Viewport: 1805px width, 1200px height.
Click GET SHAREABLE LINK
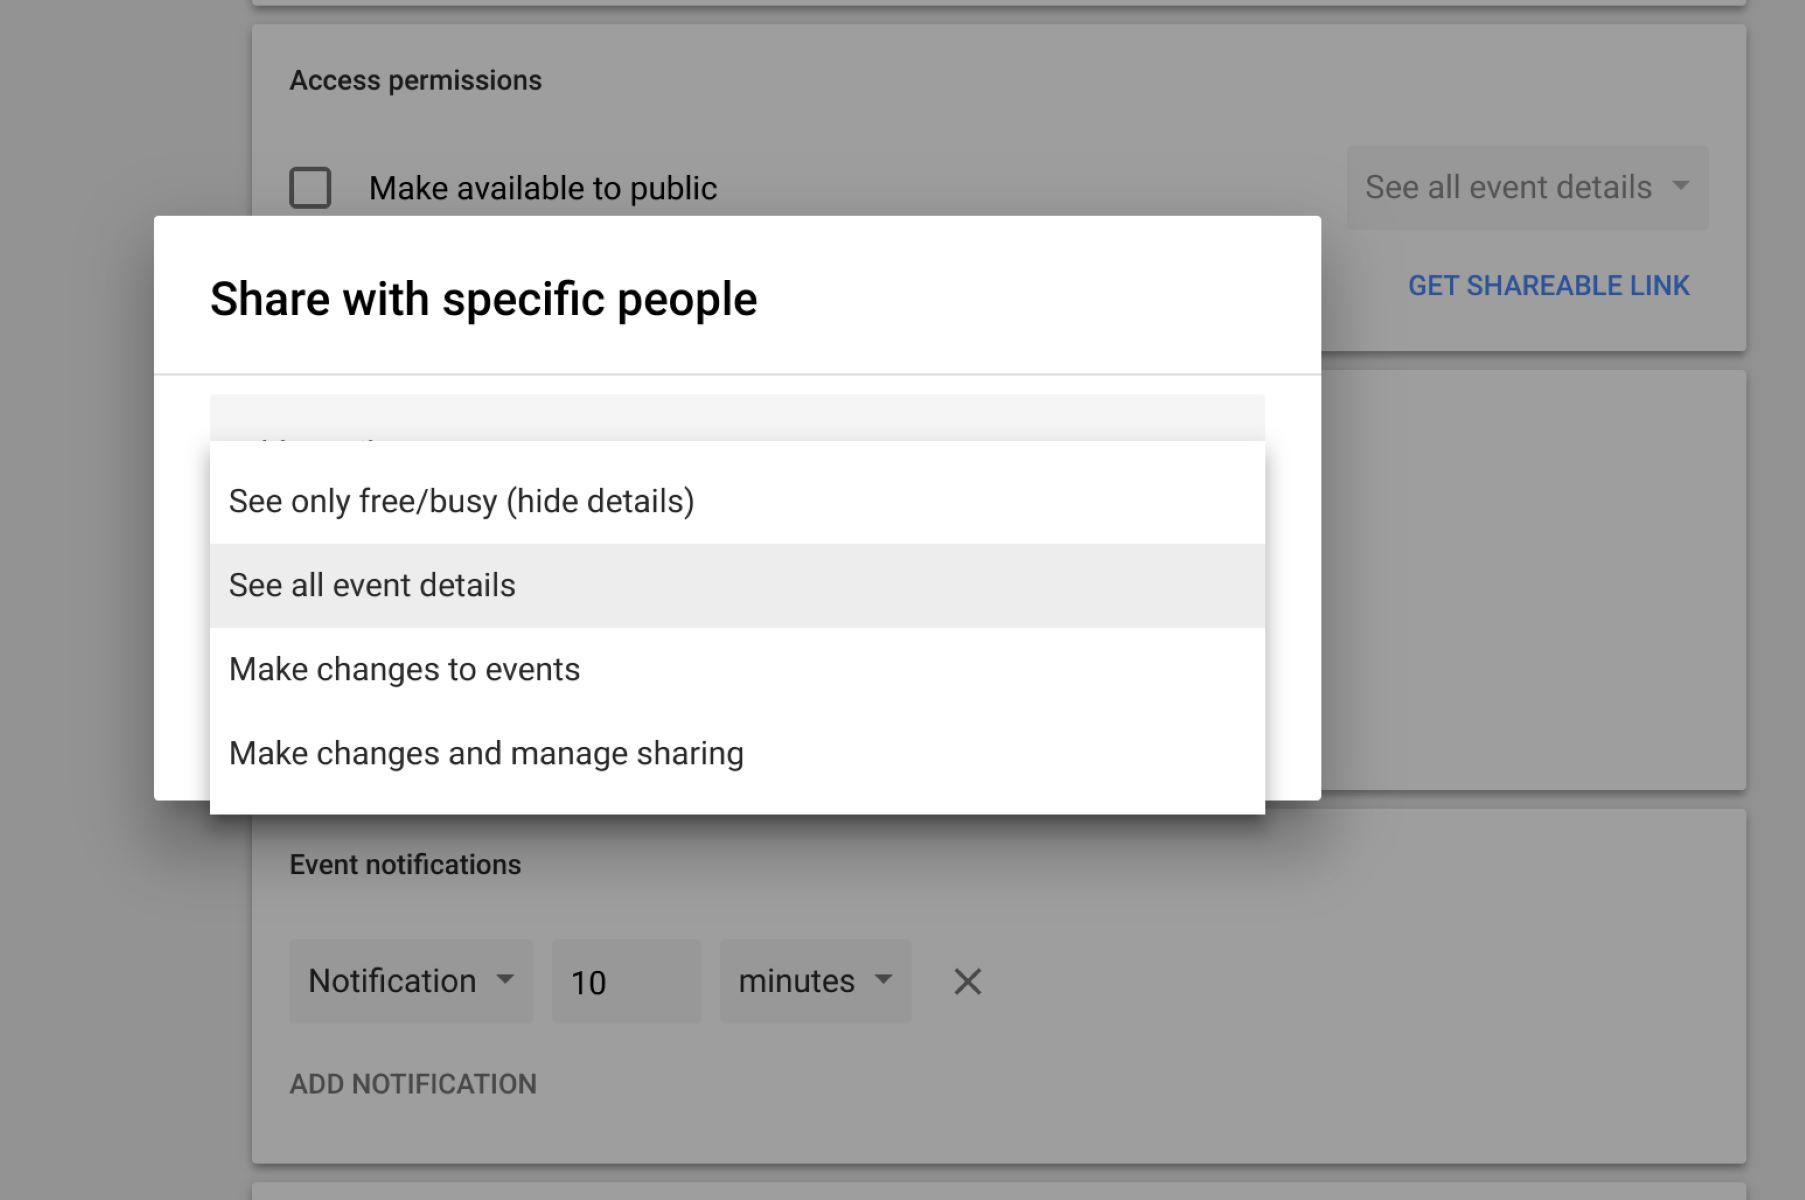coord(1548,286)
